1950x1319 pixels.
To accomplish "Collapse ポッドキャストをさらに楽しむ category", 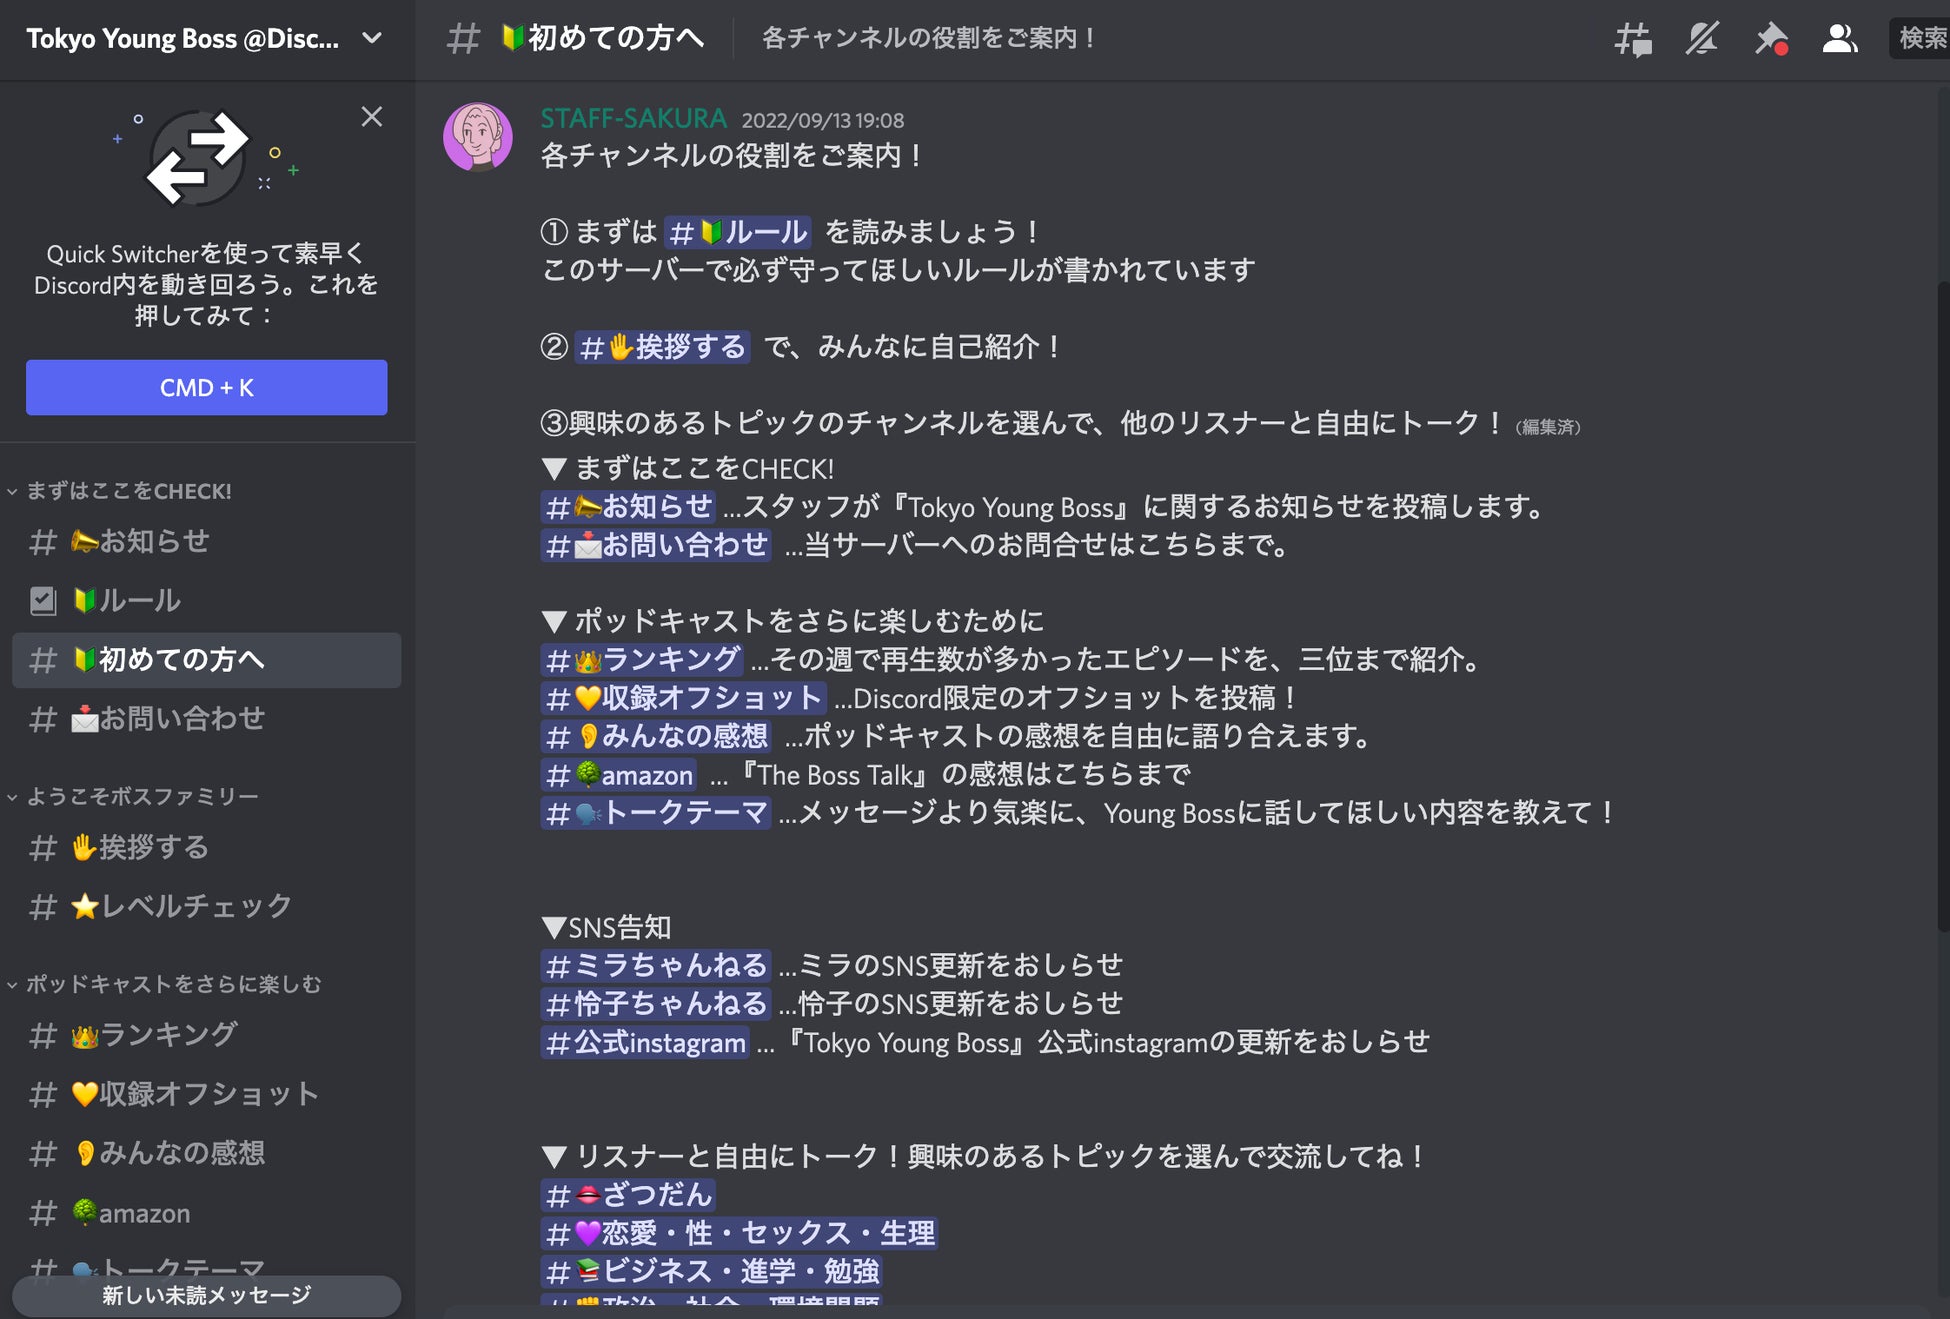I will 172,984.
